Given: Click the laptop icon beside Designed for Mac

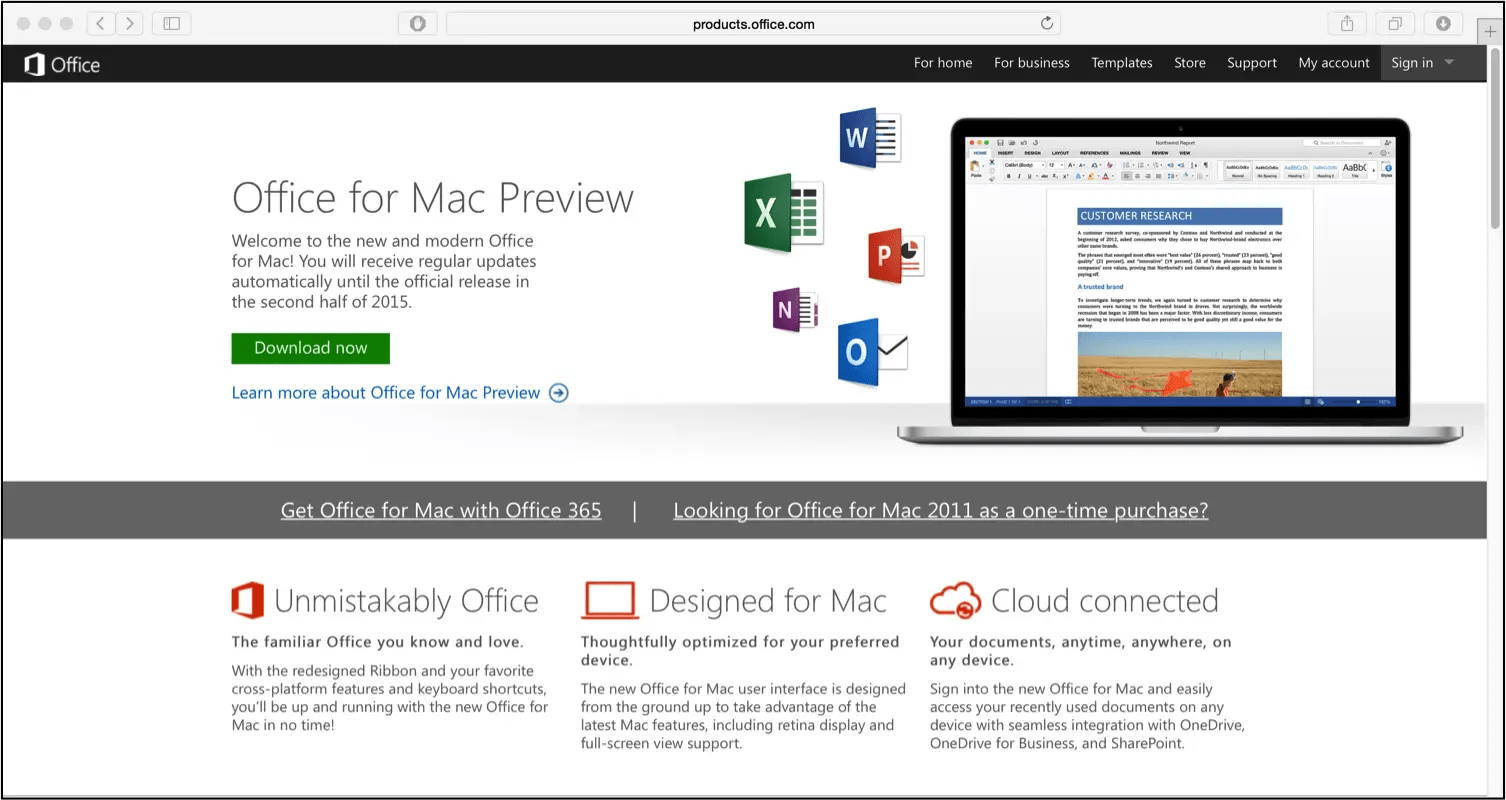Looking at the screenshot, I should click(x=609, y=600).
